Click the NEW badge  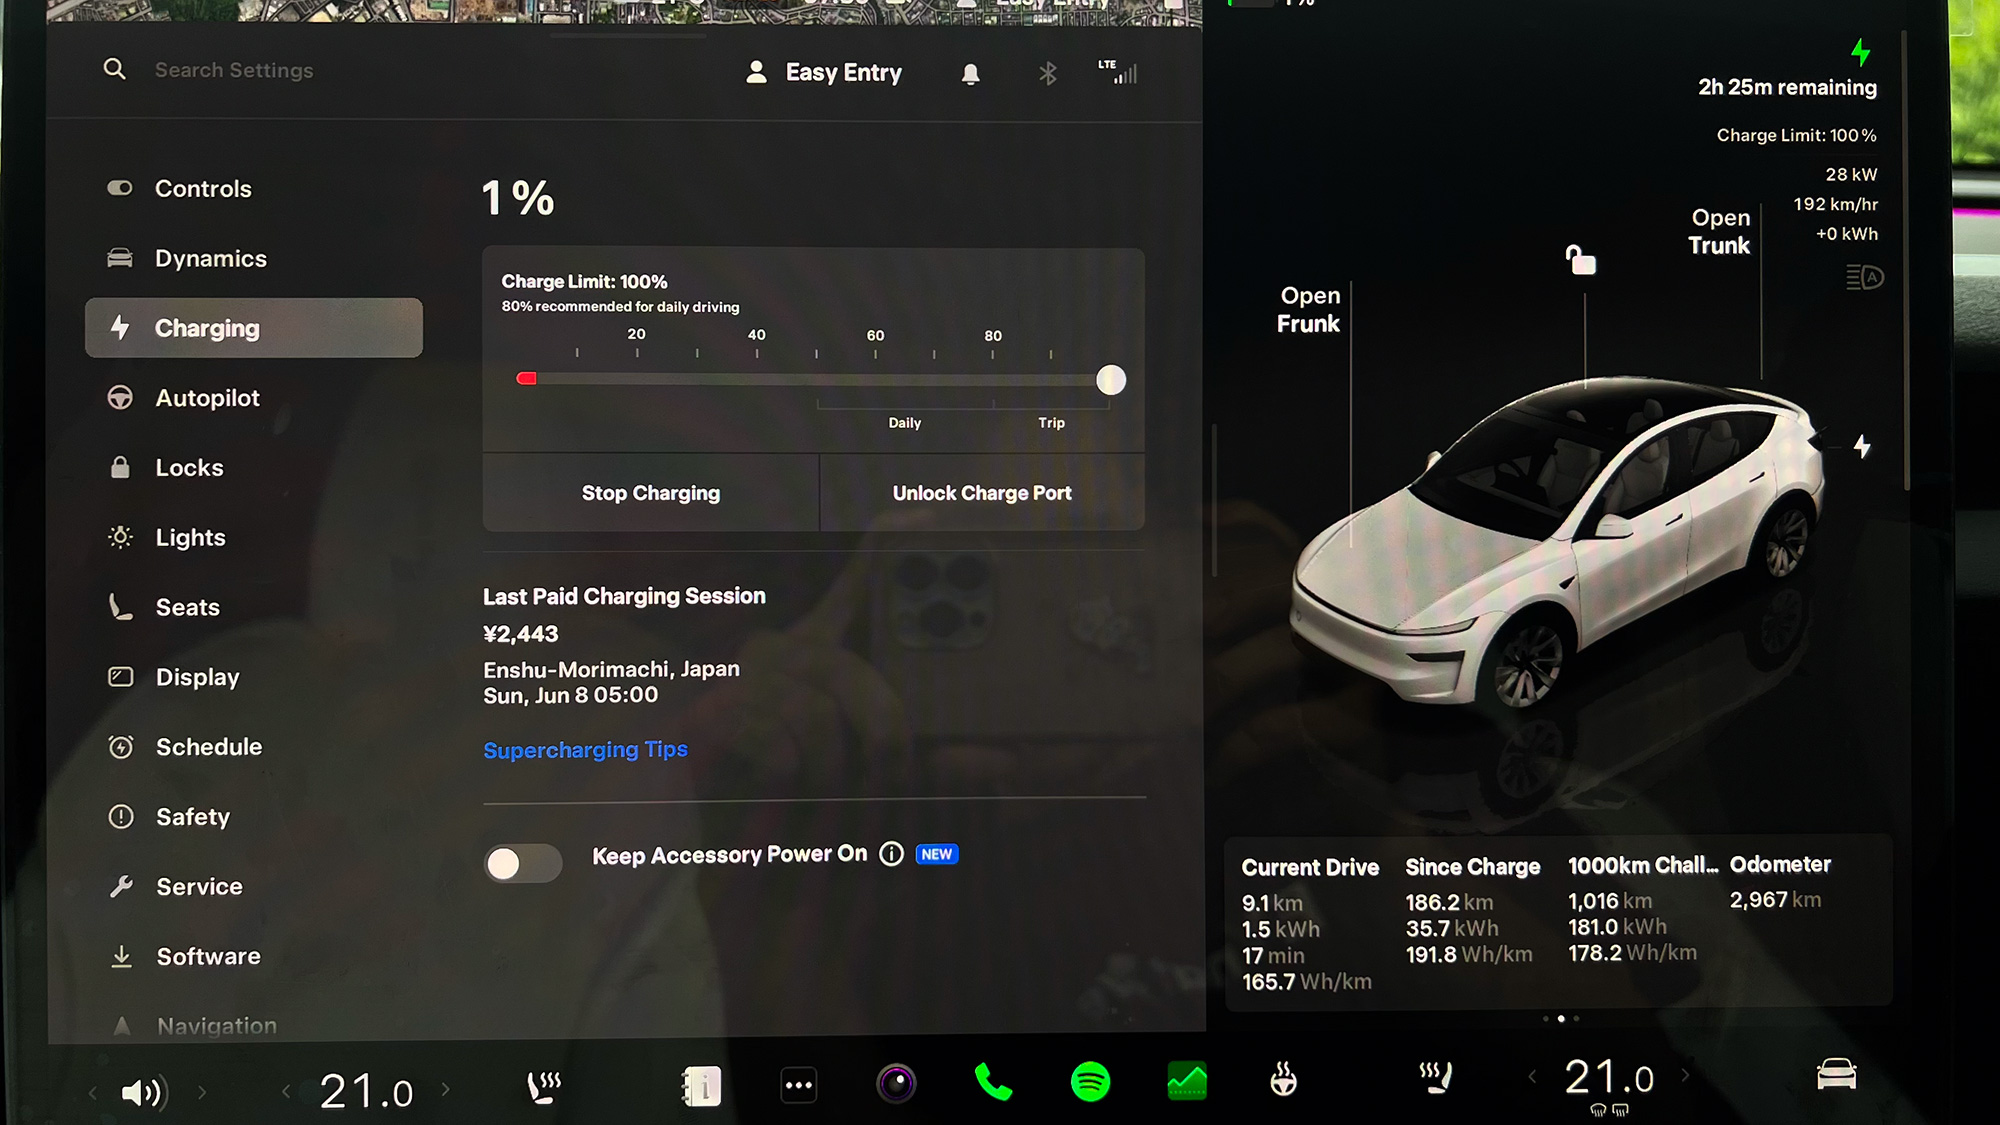[937, 854]
